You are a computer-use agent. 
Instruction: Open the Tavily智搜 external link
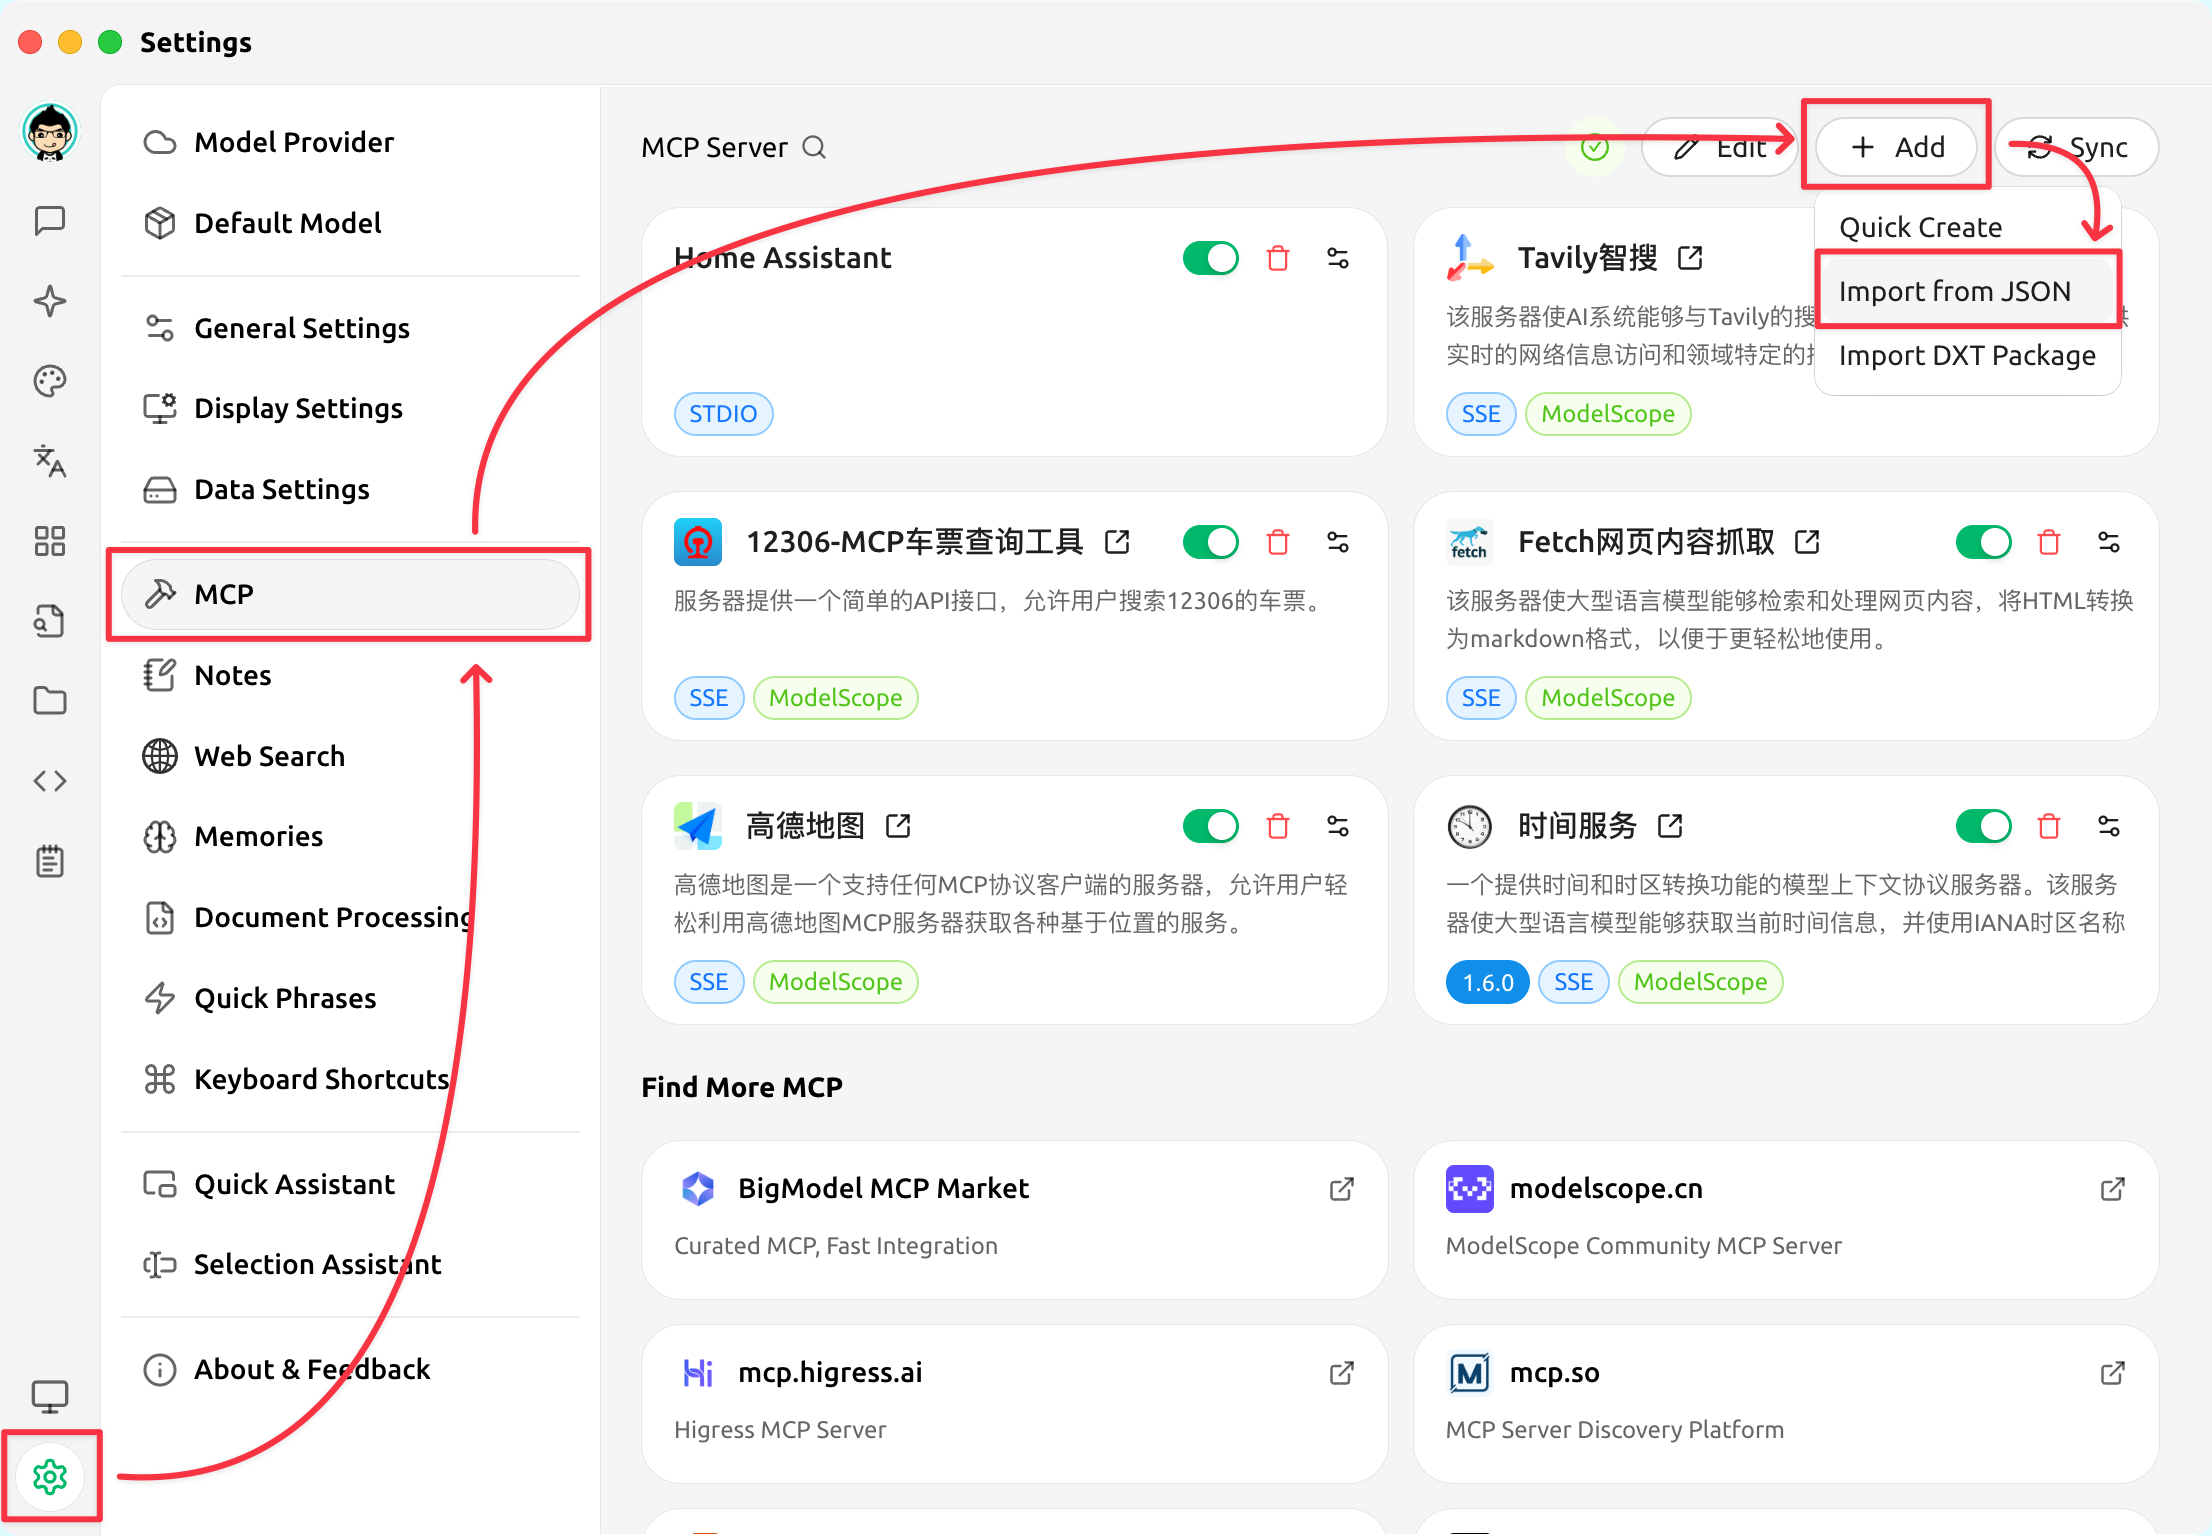click(1690, 256)
